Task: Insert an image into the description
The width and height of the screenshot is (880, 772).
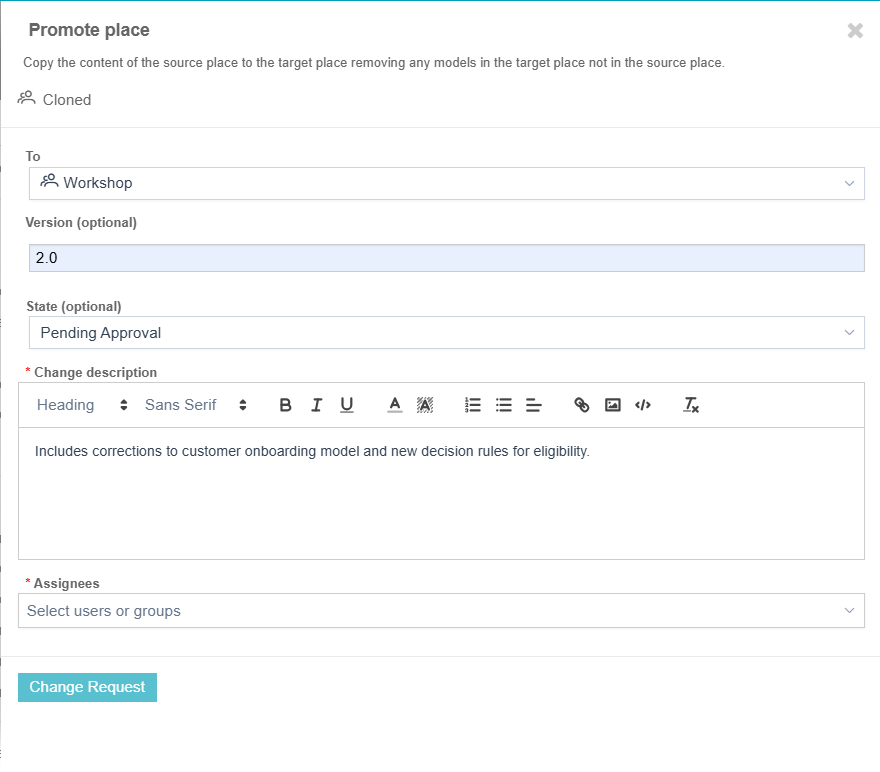Action: (x=613, y=405)
